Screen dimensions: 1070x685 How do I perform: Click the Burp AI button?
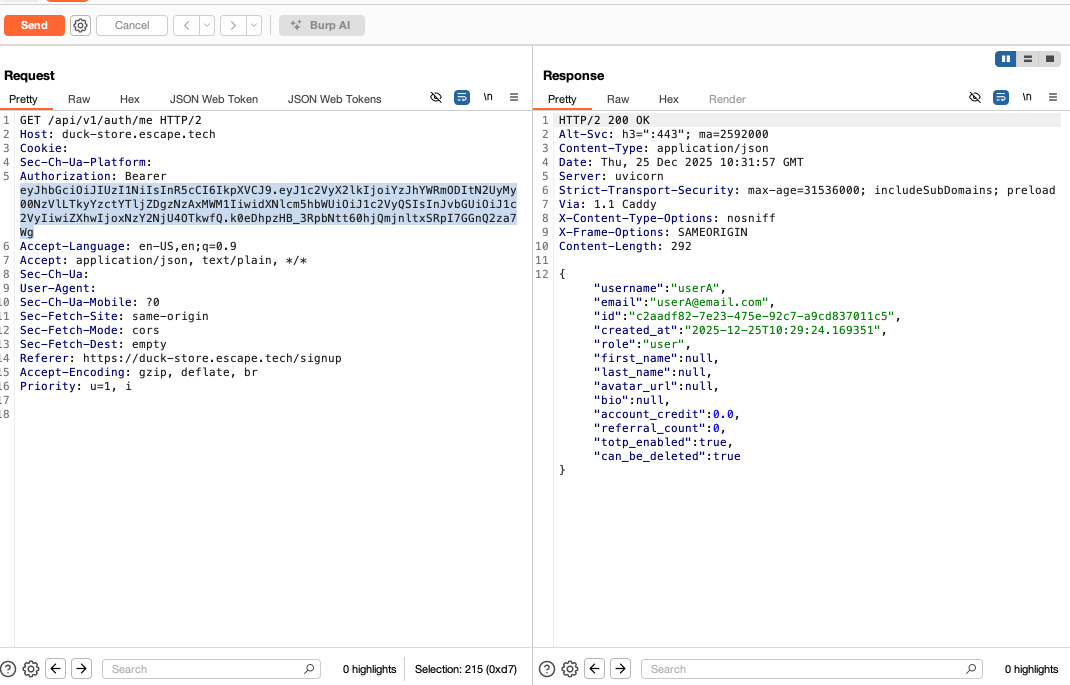(x=321, y=25)
